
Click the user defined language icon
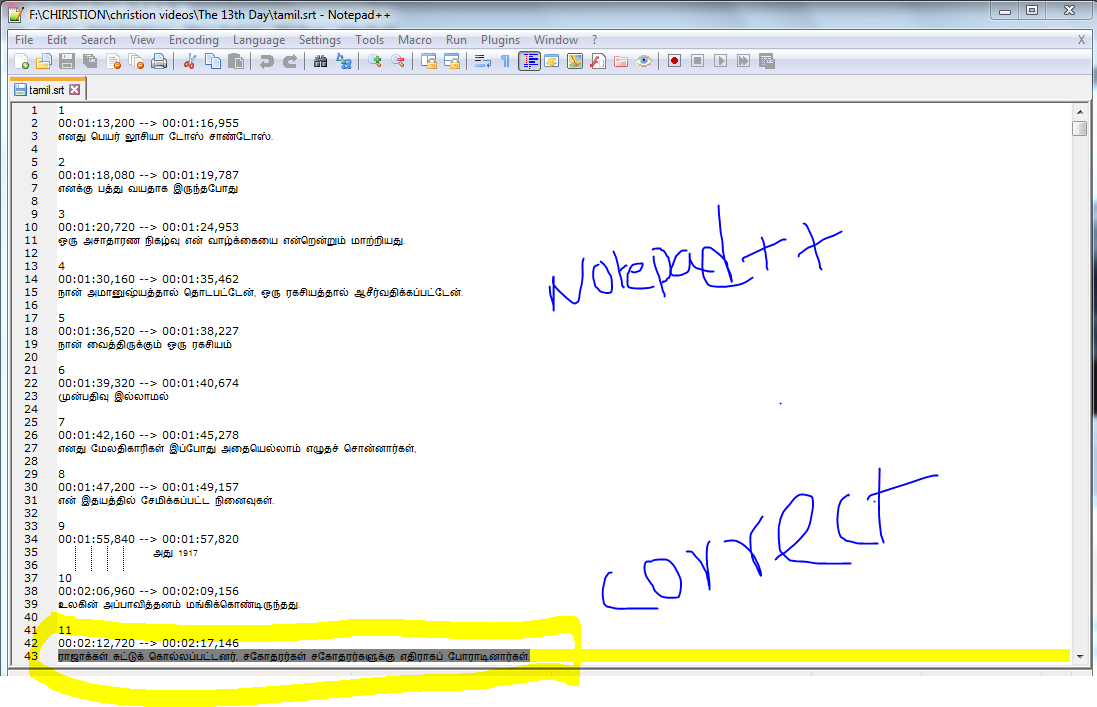pyautogui.click(x=552, y=62)
